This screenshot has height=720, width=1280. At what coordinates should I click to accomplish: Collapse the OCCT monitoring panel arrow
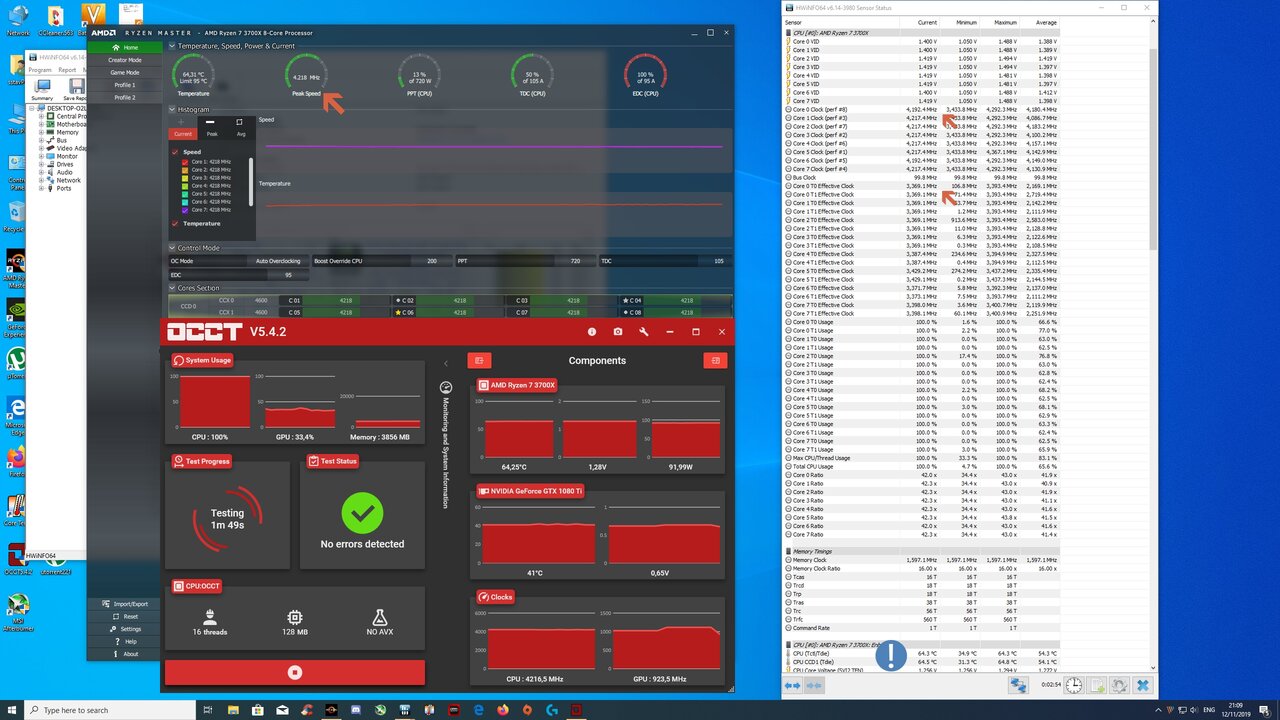(446, 363)
